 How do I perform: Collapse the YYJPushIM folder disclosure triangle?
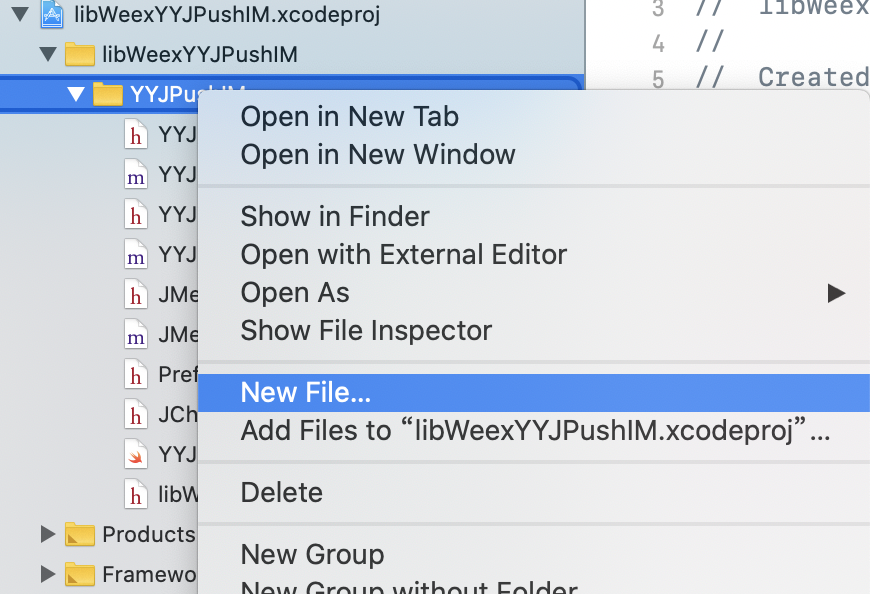pyautogui.click(x=76, y=94)
